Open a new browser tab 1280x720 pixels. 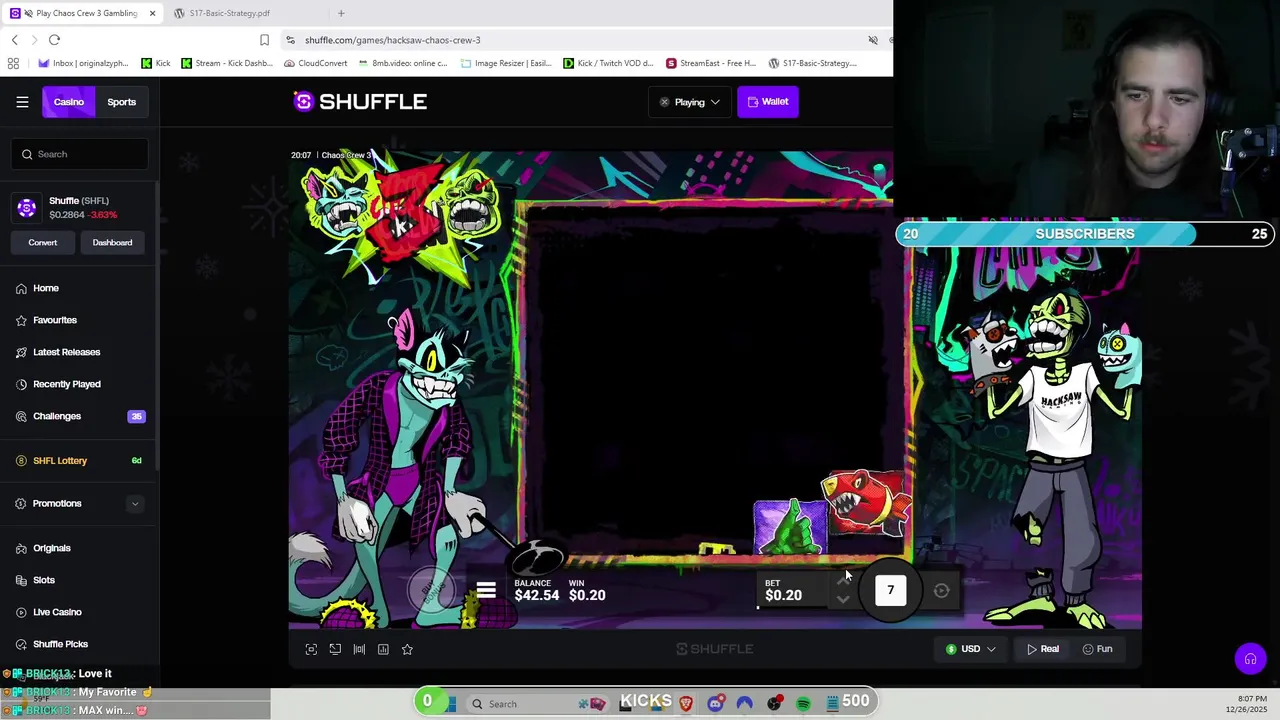point(341,13)
